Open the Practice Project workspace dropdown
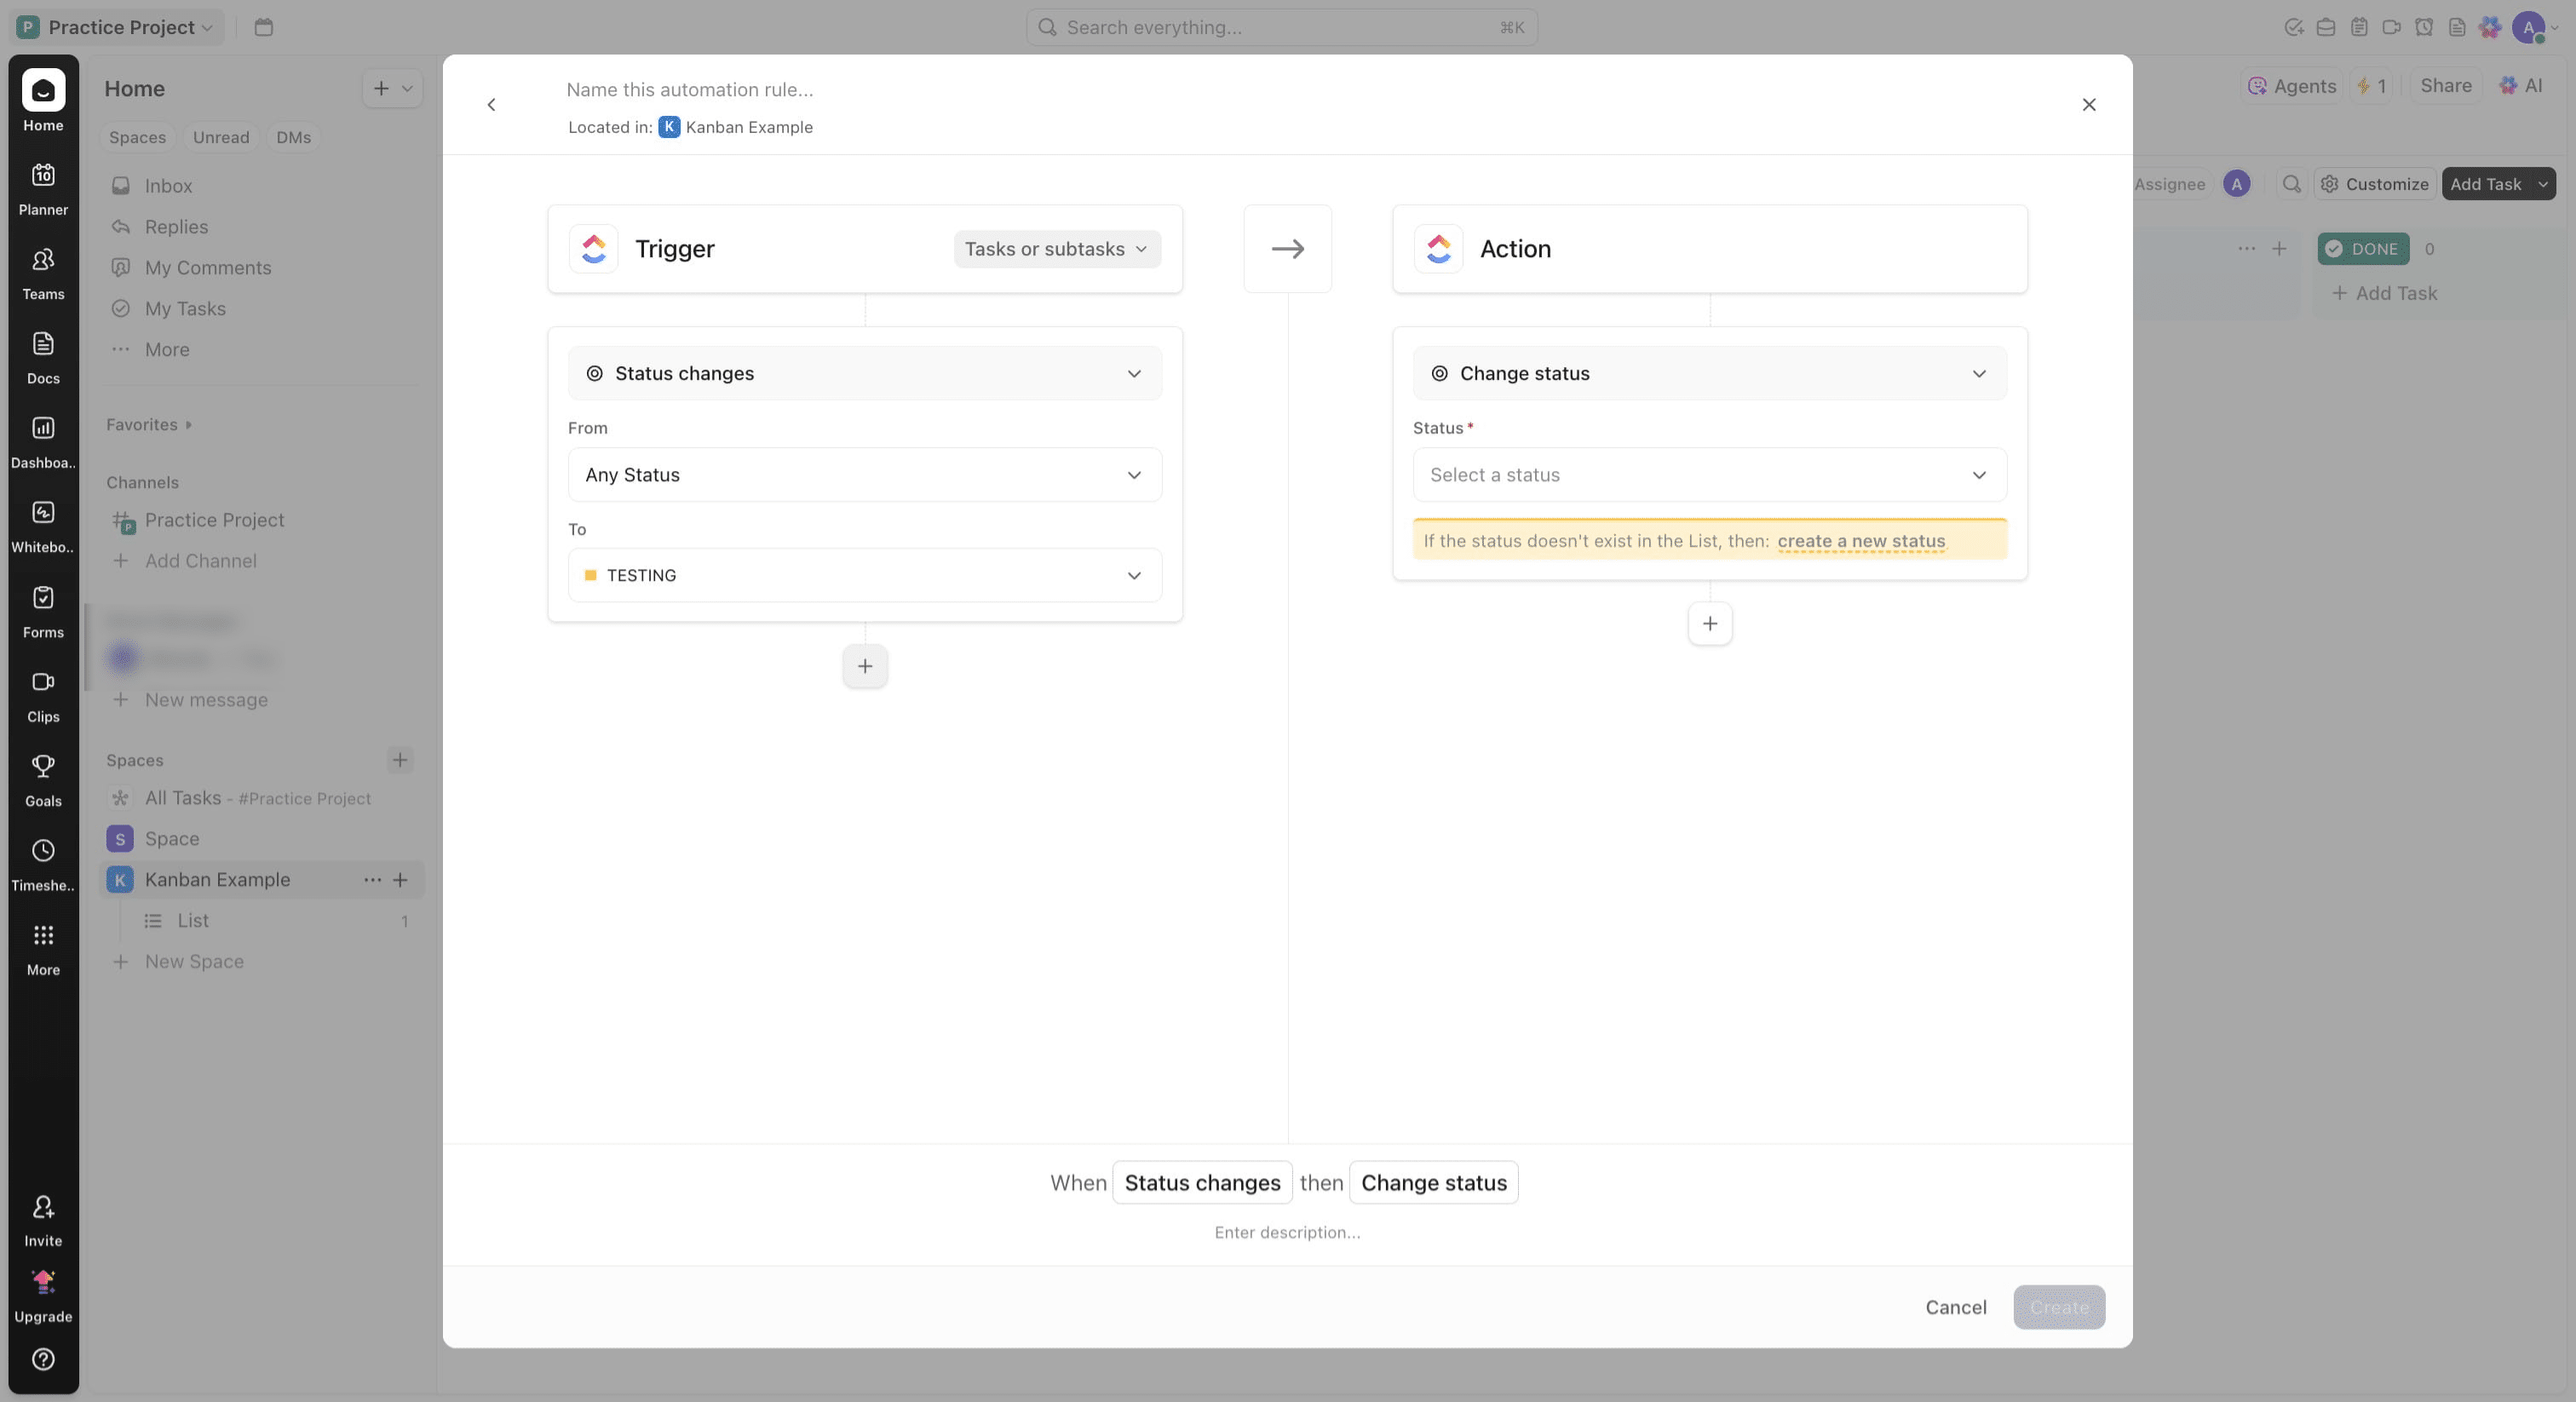 click(118, 27)
